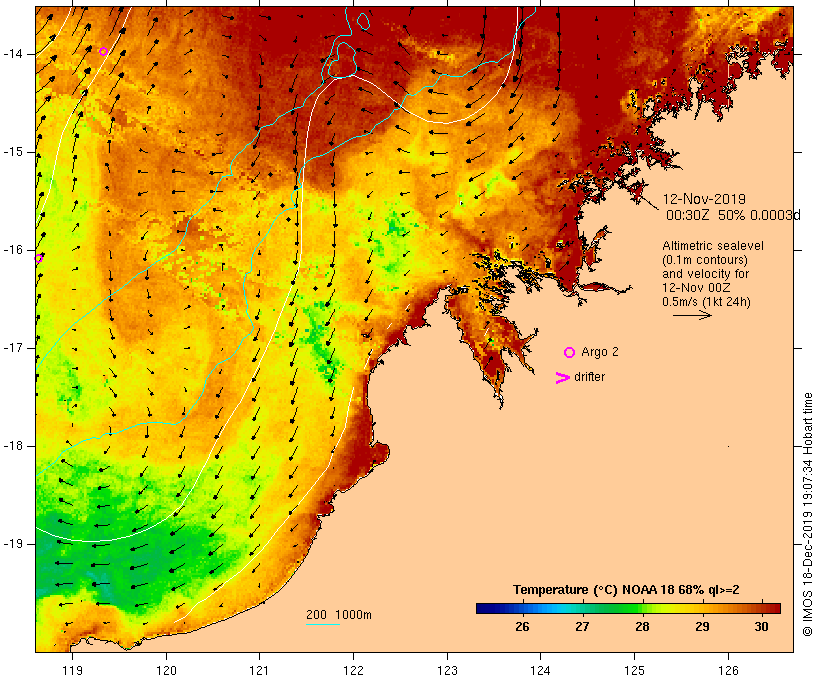Click the Argo float marker near -14 latitude
Viewport: 820px width, 680px height.
[104, 51]
